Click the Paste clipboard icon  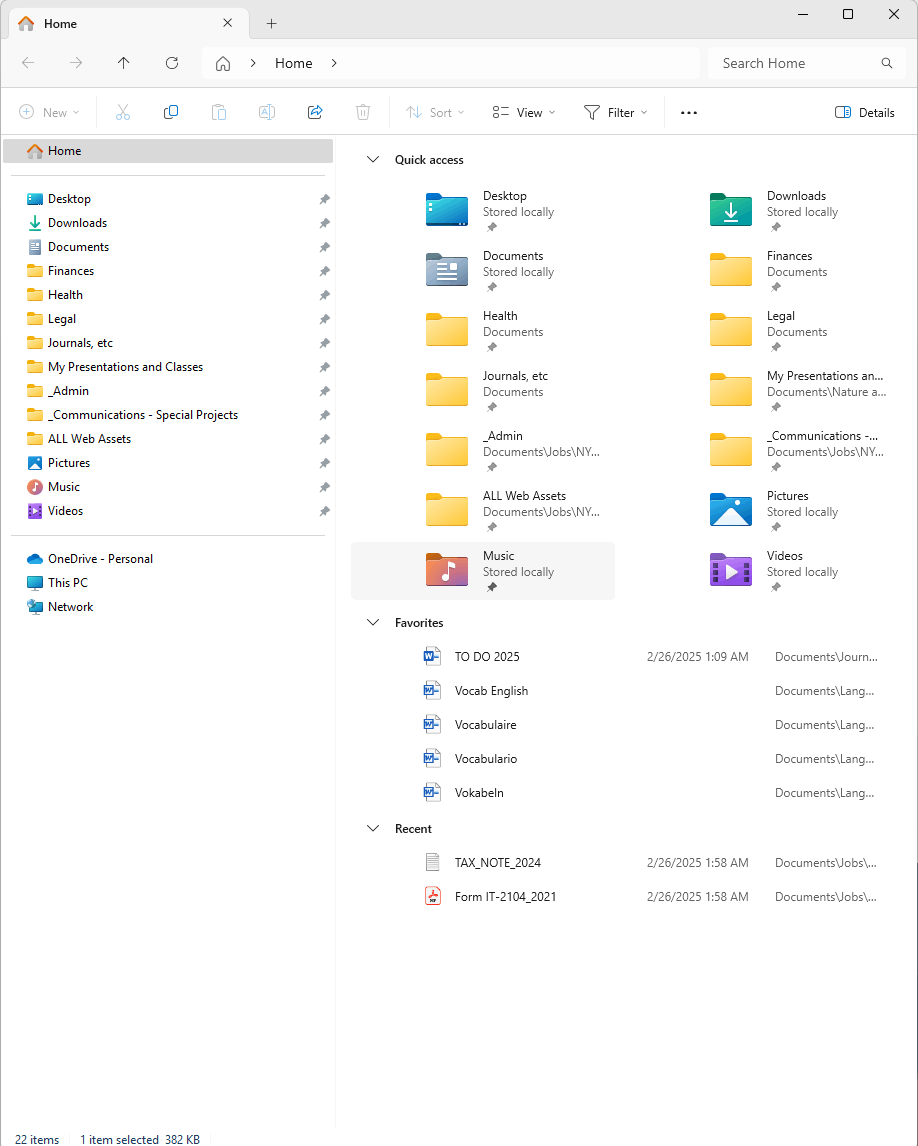219,112
